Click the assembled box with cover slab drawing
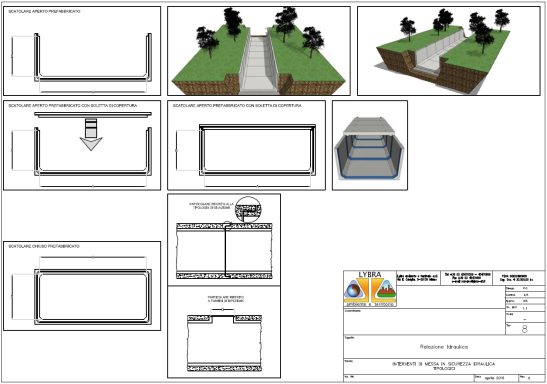The image size is (547, 384). pyautogui.click(x=246, y=145)
